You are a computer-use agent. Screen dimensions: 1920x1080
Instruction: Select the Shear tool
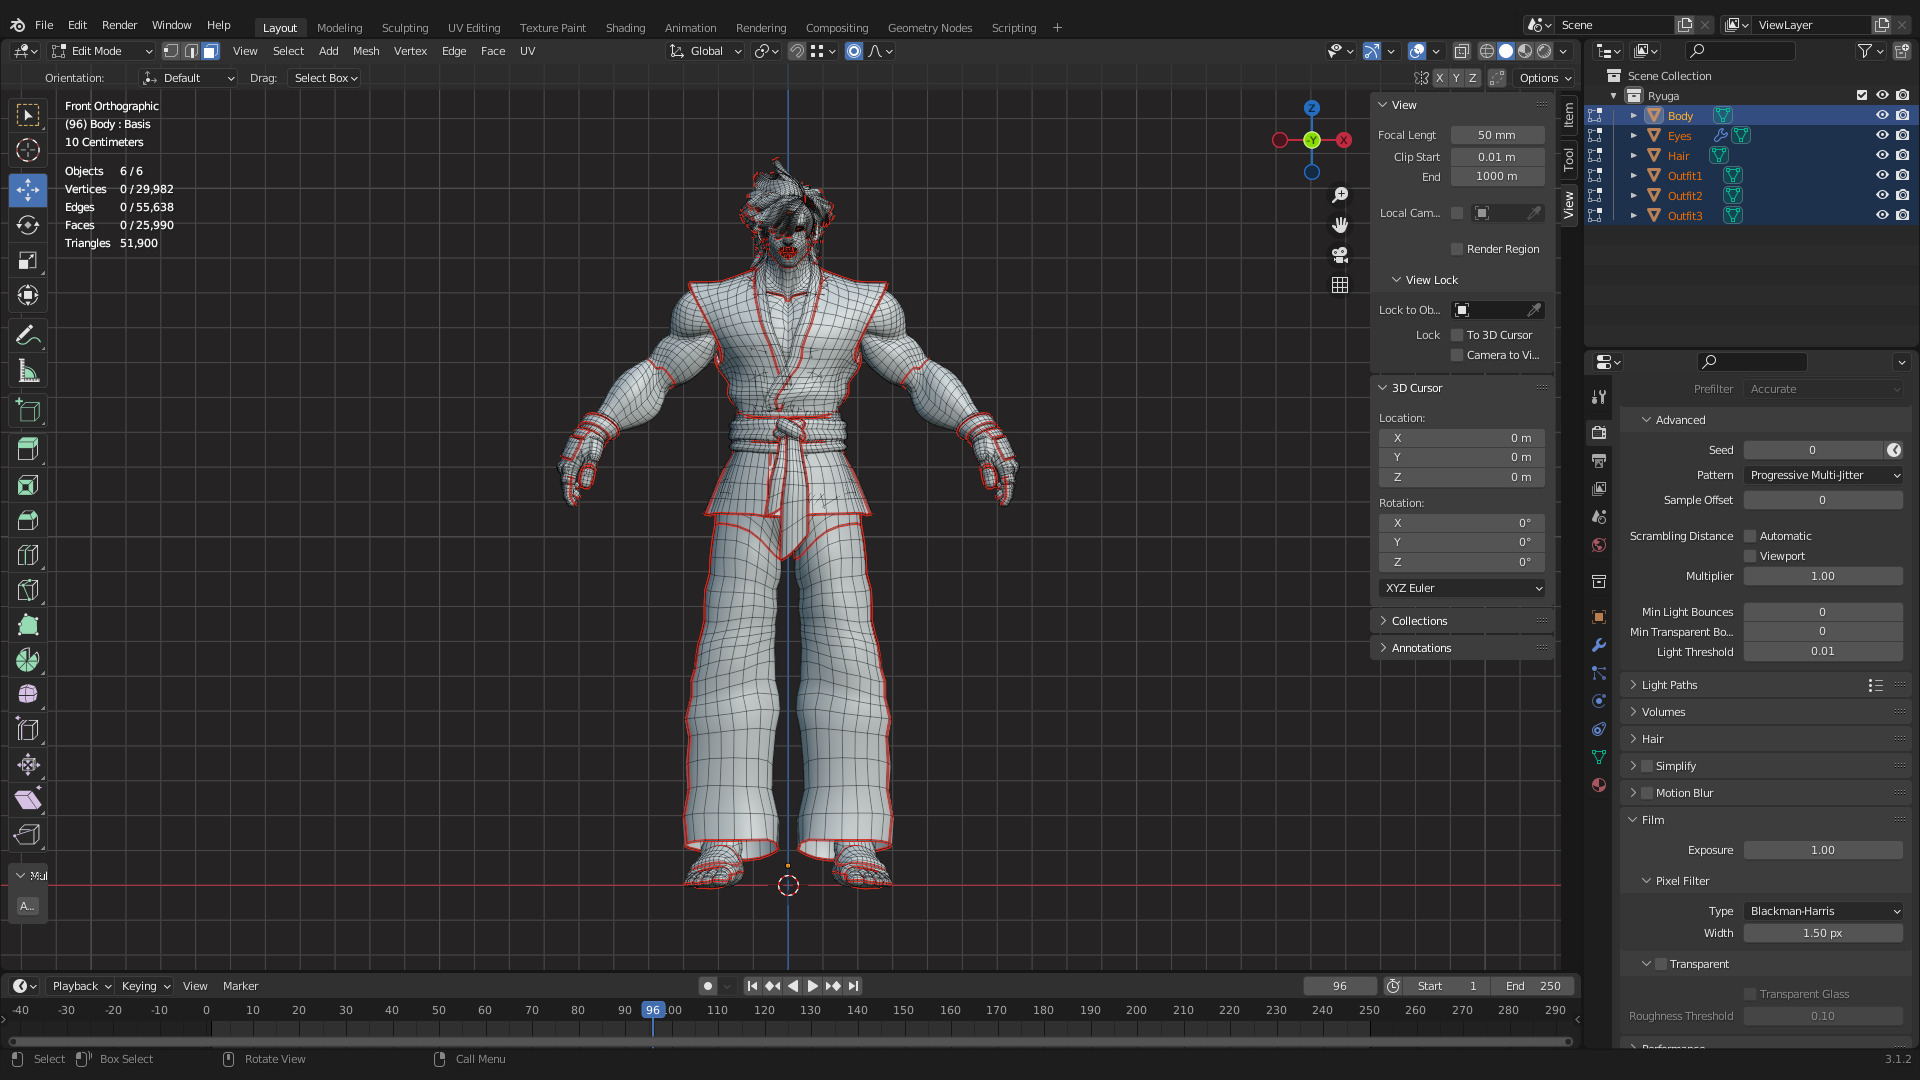click(x=28, y=799)
